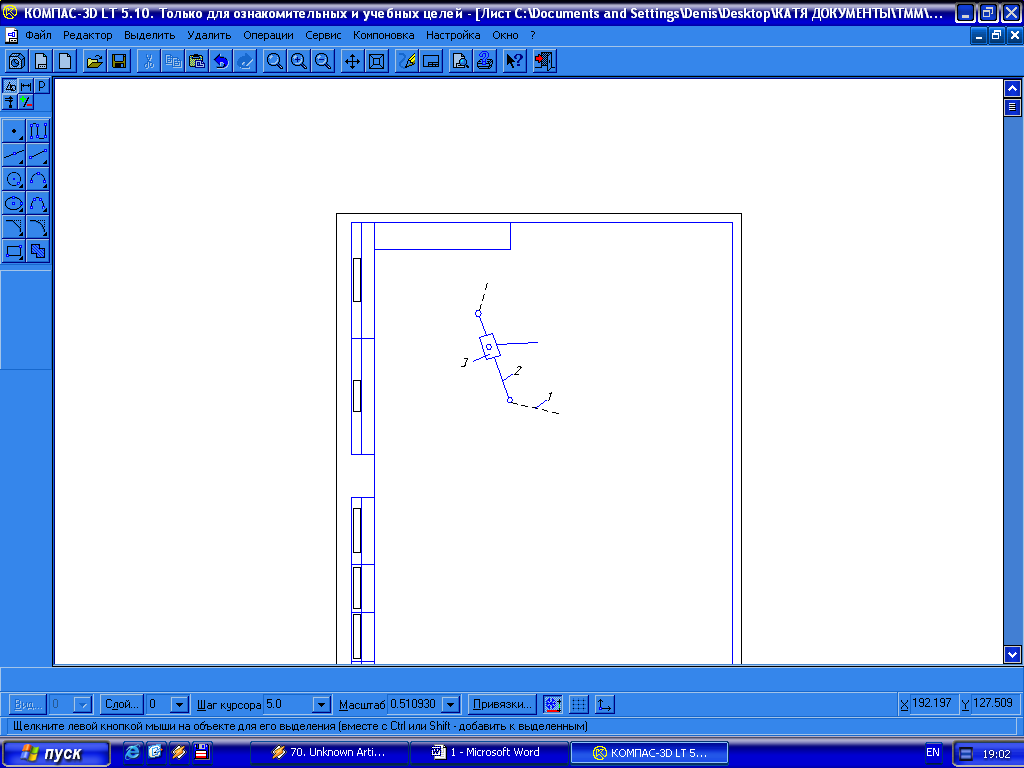
Task: Switch to the dimensions panel tab
Action: point(25,86)
